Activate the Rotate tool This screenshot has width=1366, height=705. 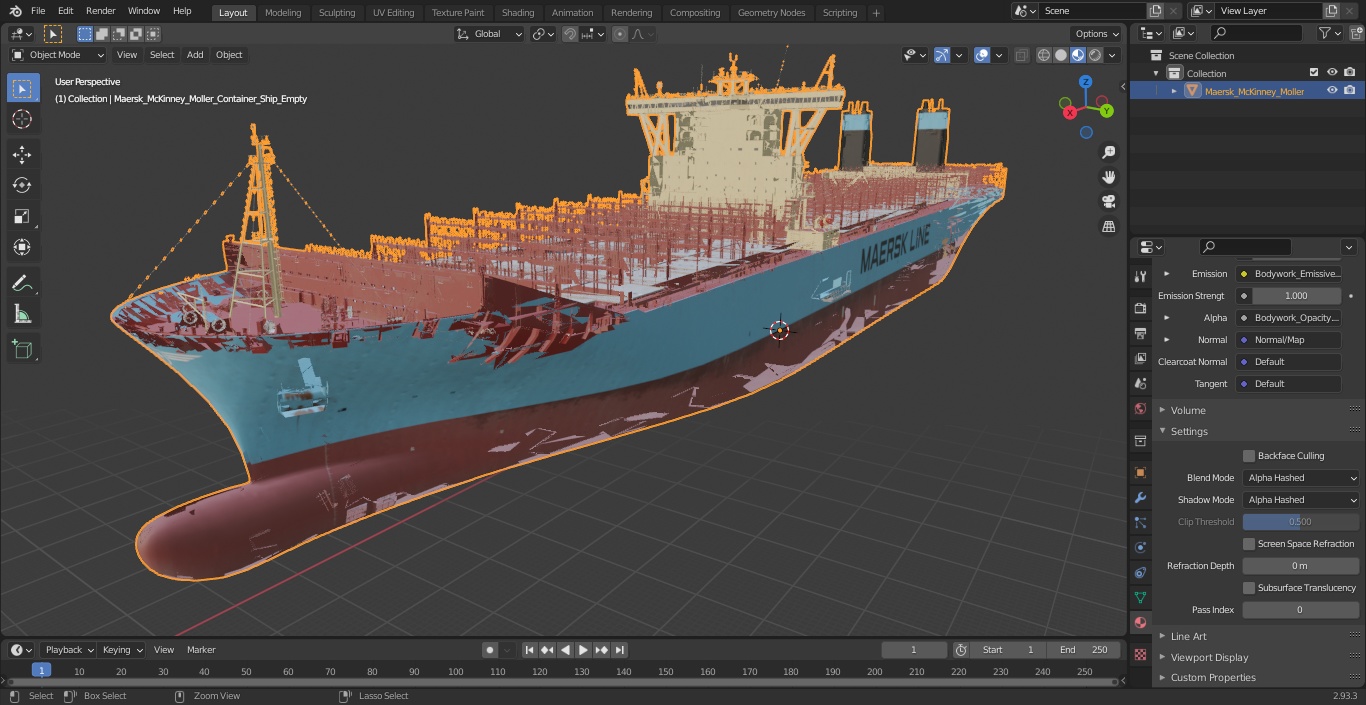click(22, 185)
